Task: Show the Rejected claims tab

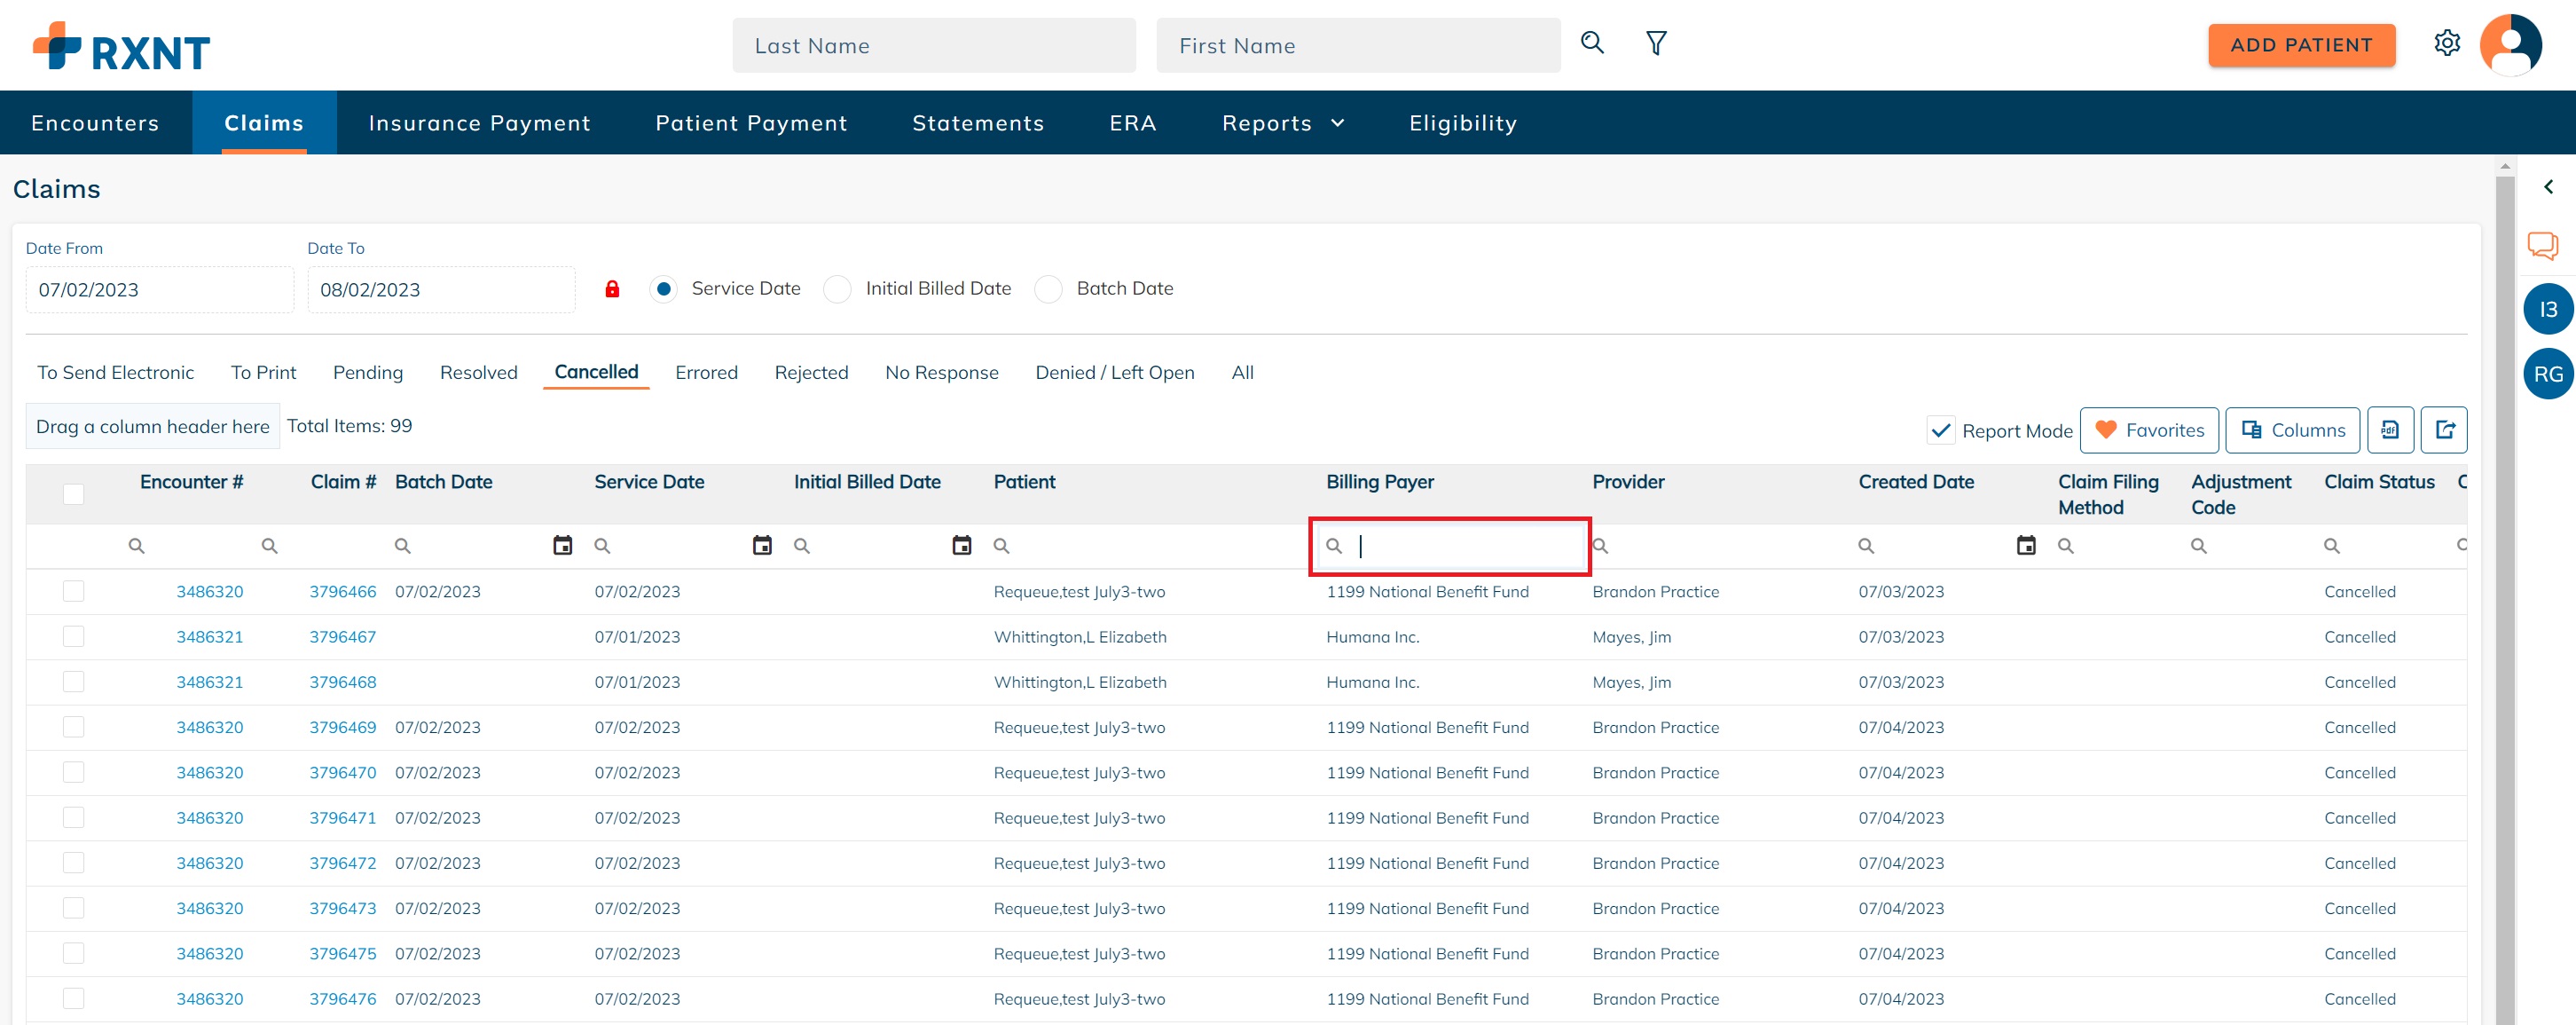Action: coord(811,373)
